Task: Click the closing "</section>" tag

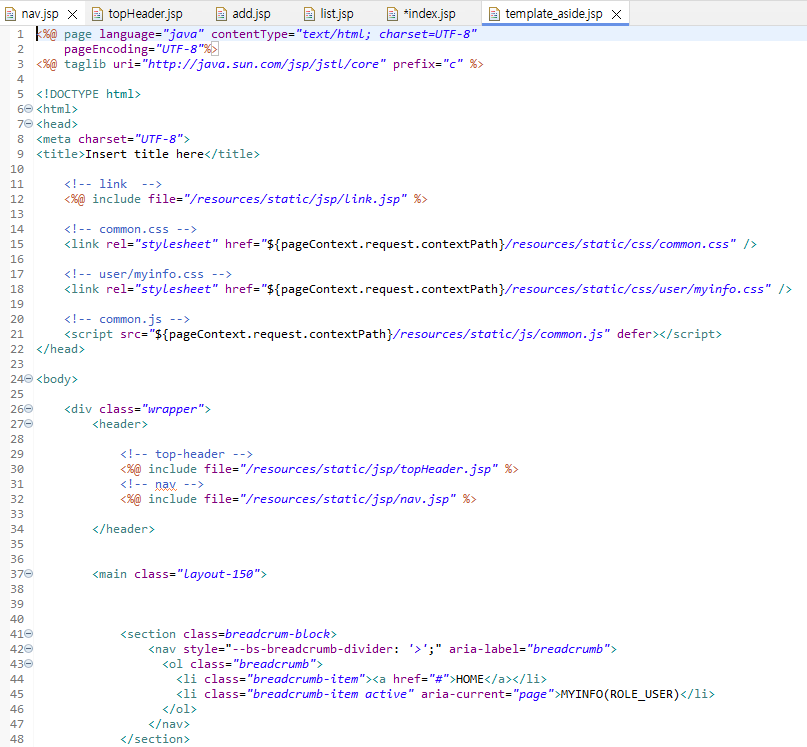Action: (x=155, y=739)
